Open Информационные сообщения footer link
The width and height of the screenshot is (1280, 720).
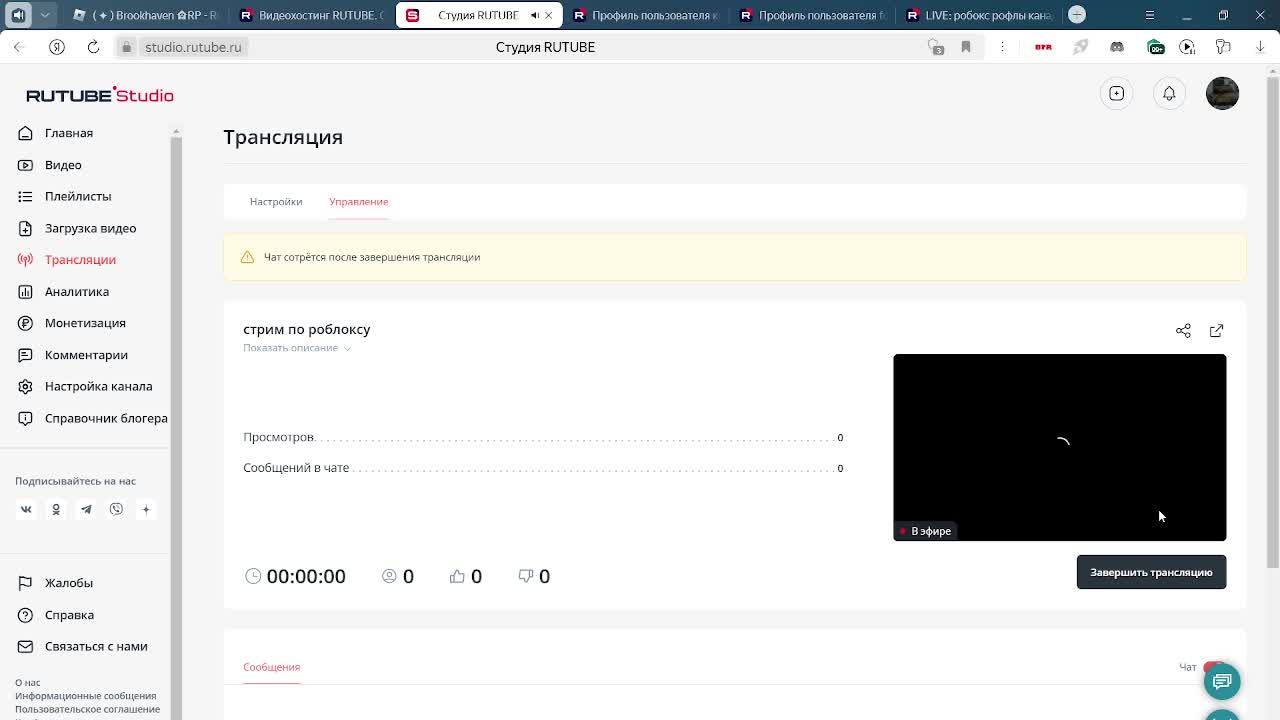click(86, 696)
